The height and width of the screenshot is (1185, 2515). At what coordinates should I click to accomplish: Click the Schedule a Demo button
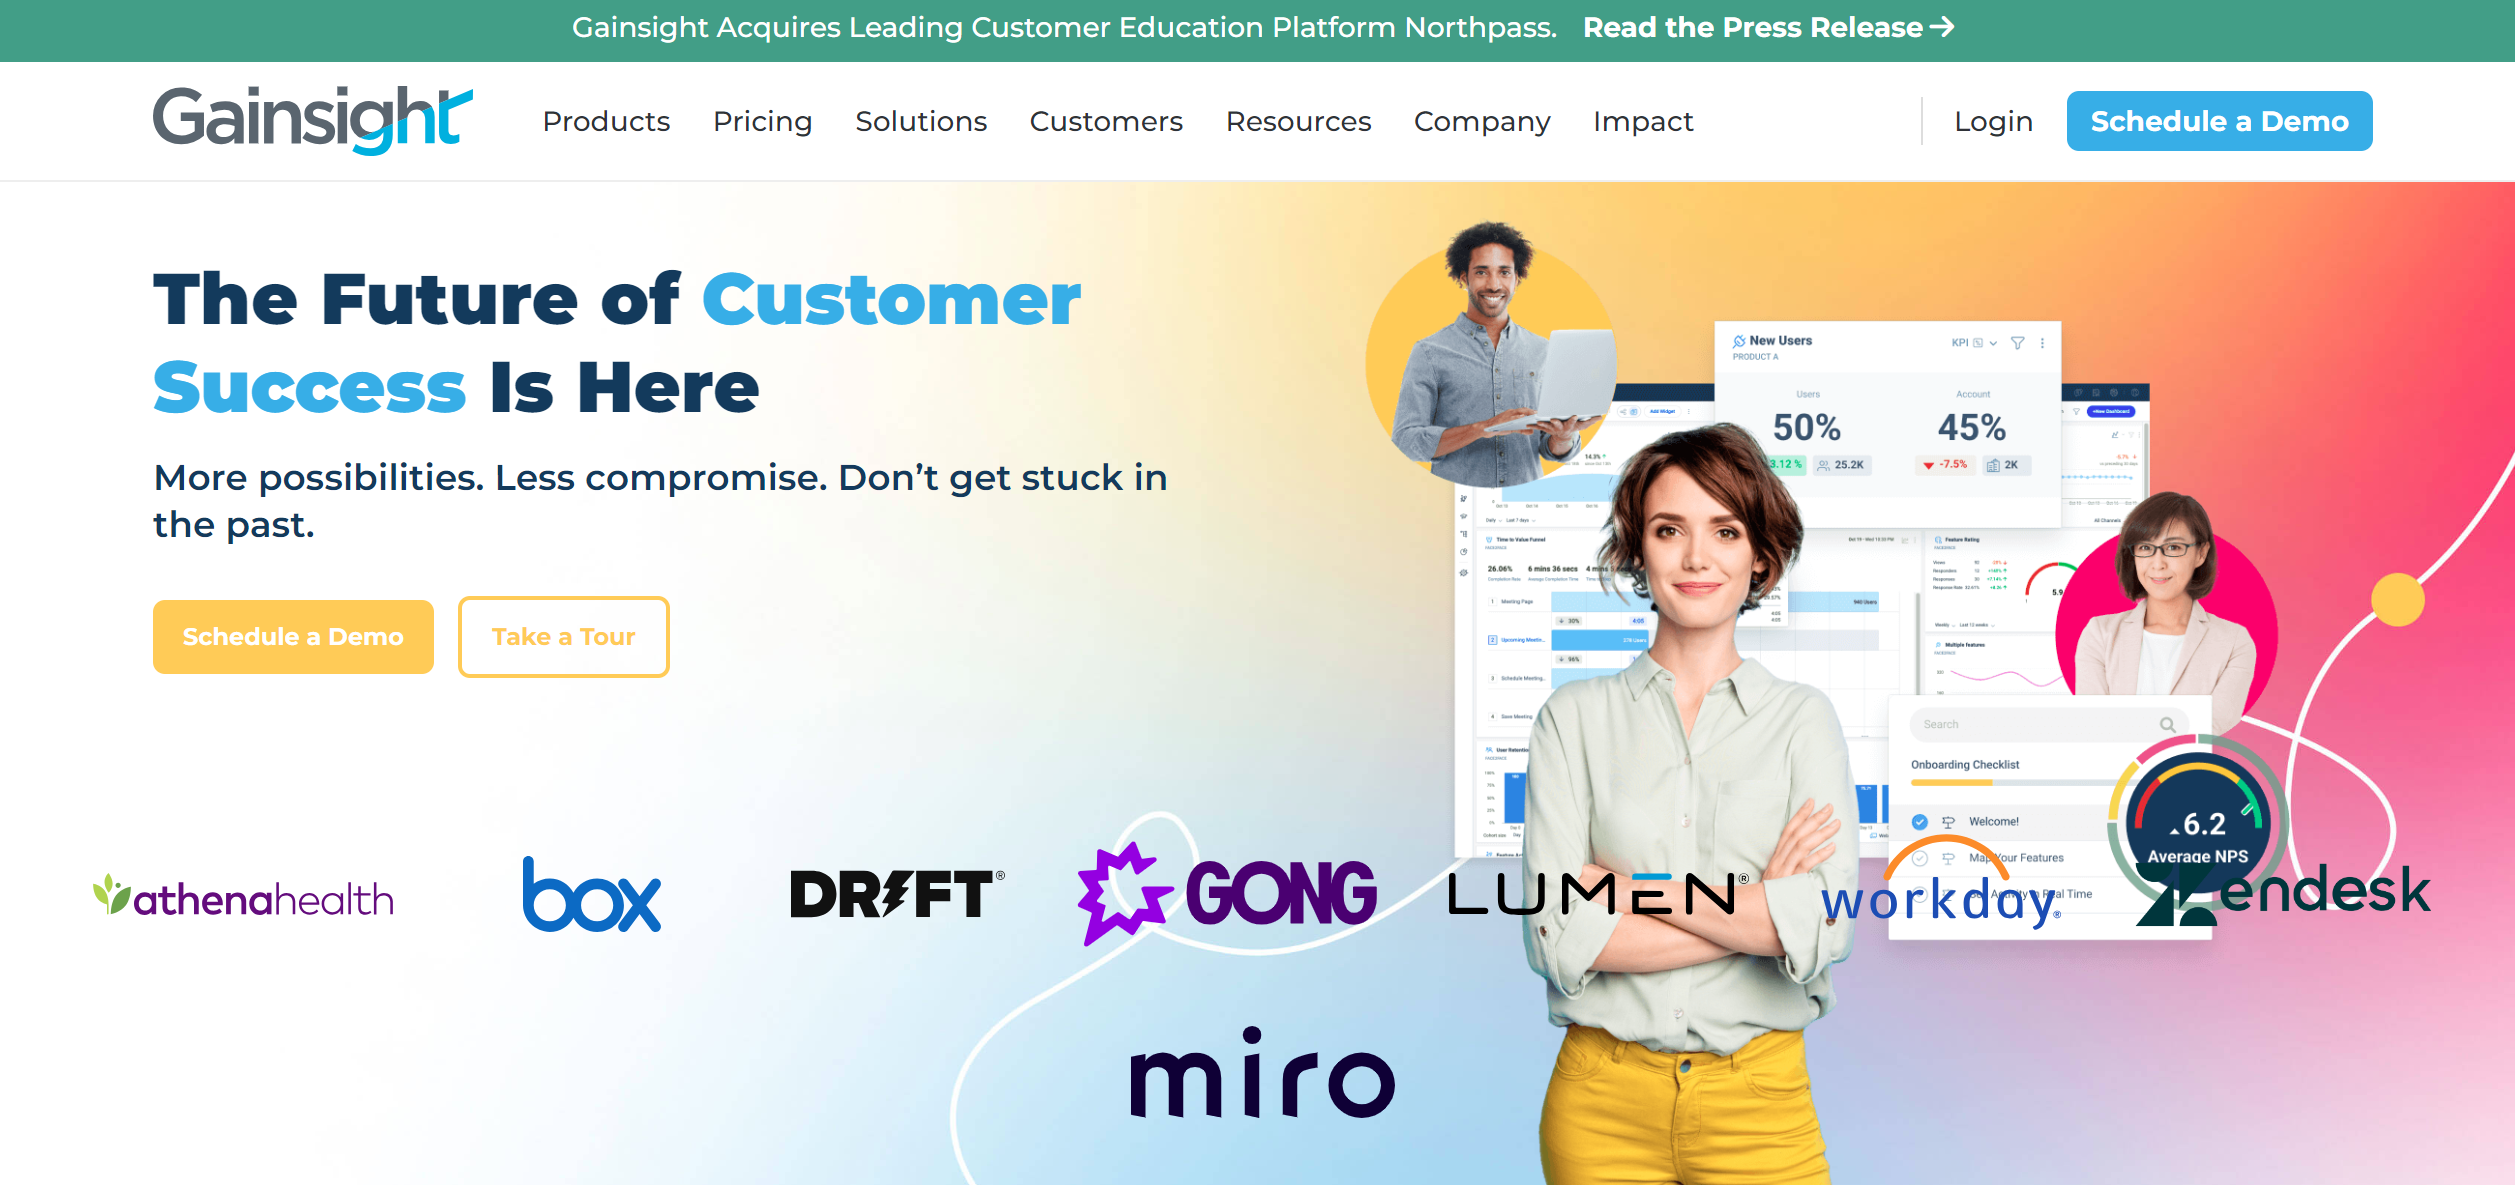pyautogui.click(x=2220, y=120)
